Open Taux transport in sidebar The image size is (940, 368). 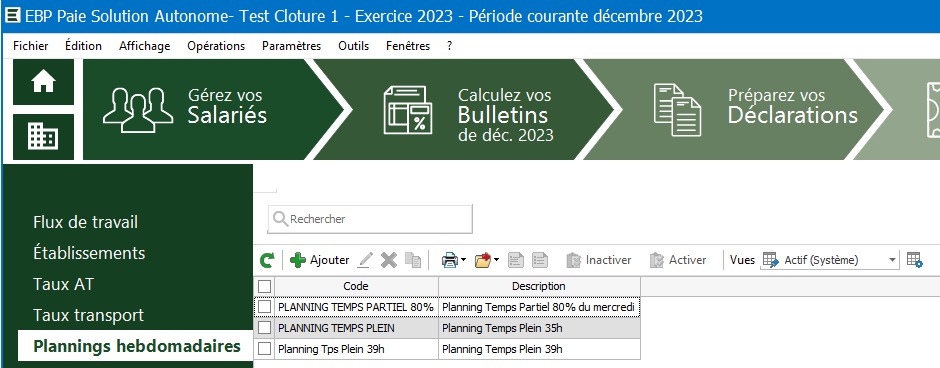click(x=89, y=315)
